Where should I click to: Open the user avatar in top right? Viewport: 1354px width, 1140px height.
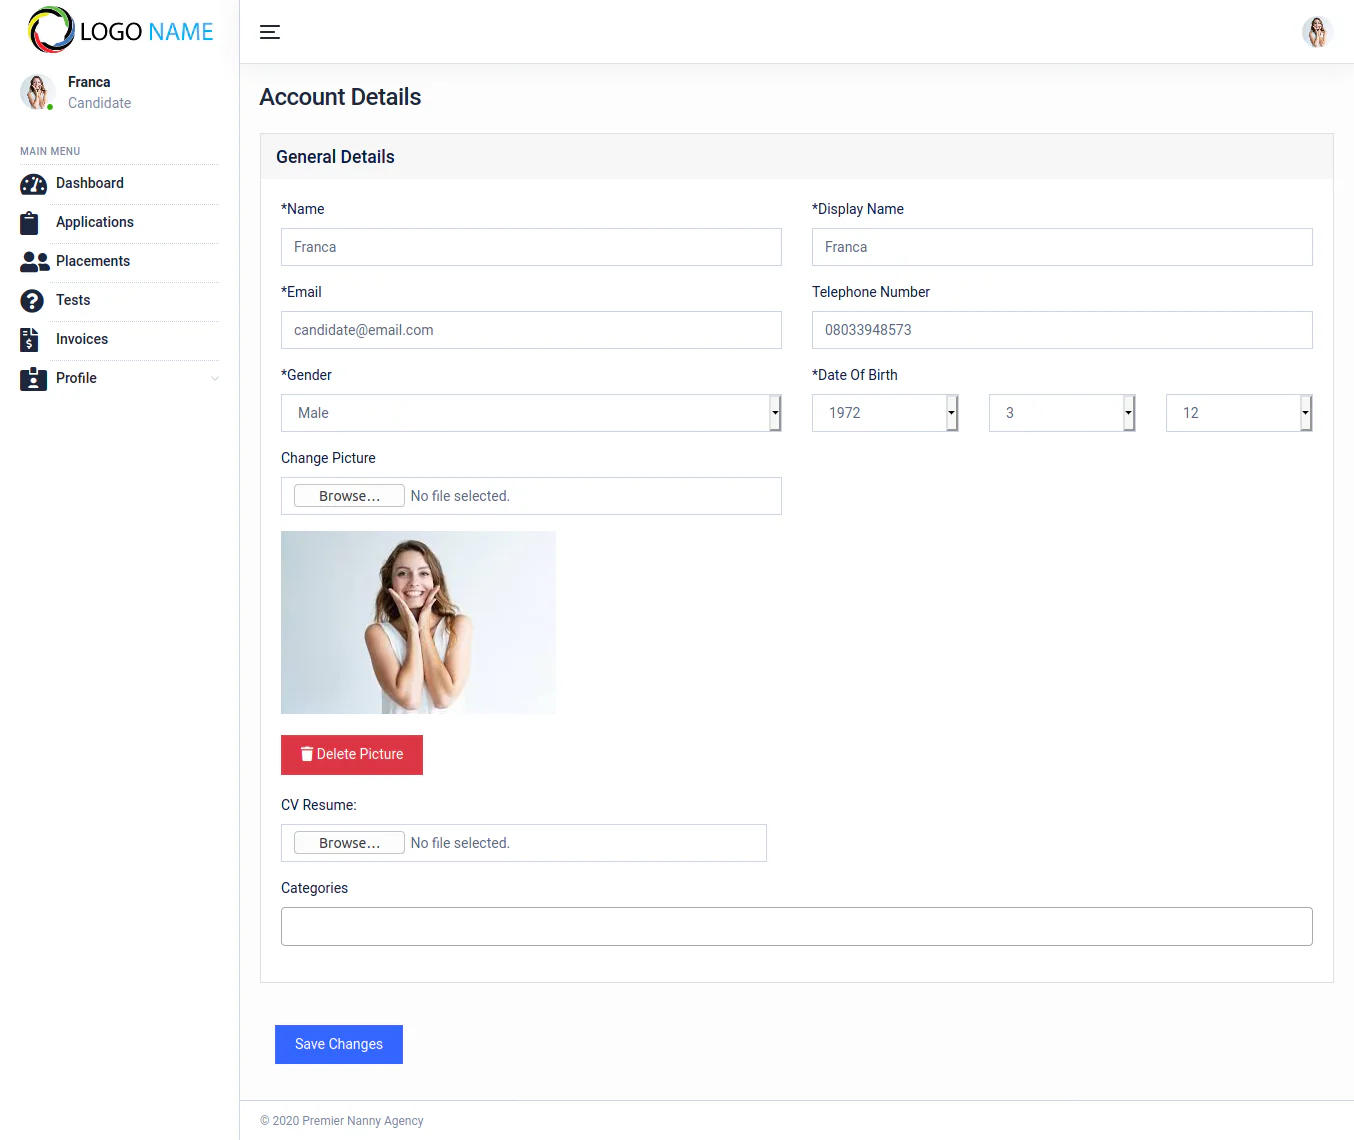1316,32
